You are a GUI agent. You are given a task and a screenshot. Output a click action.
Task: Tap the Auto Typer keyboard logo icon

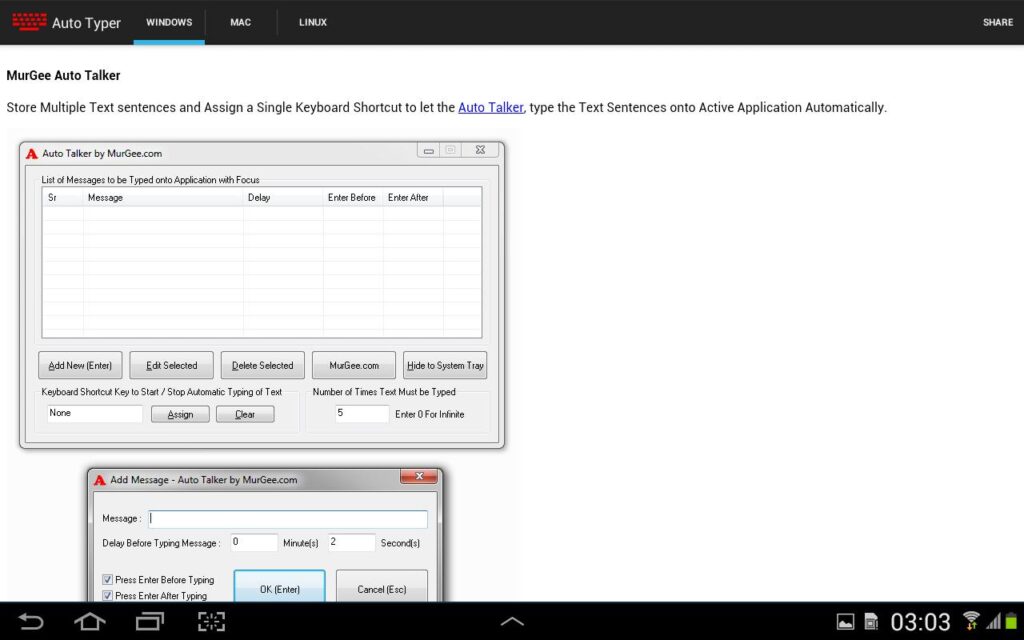29,22
